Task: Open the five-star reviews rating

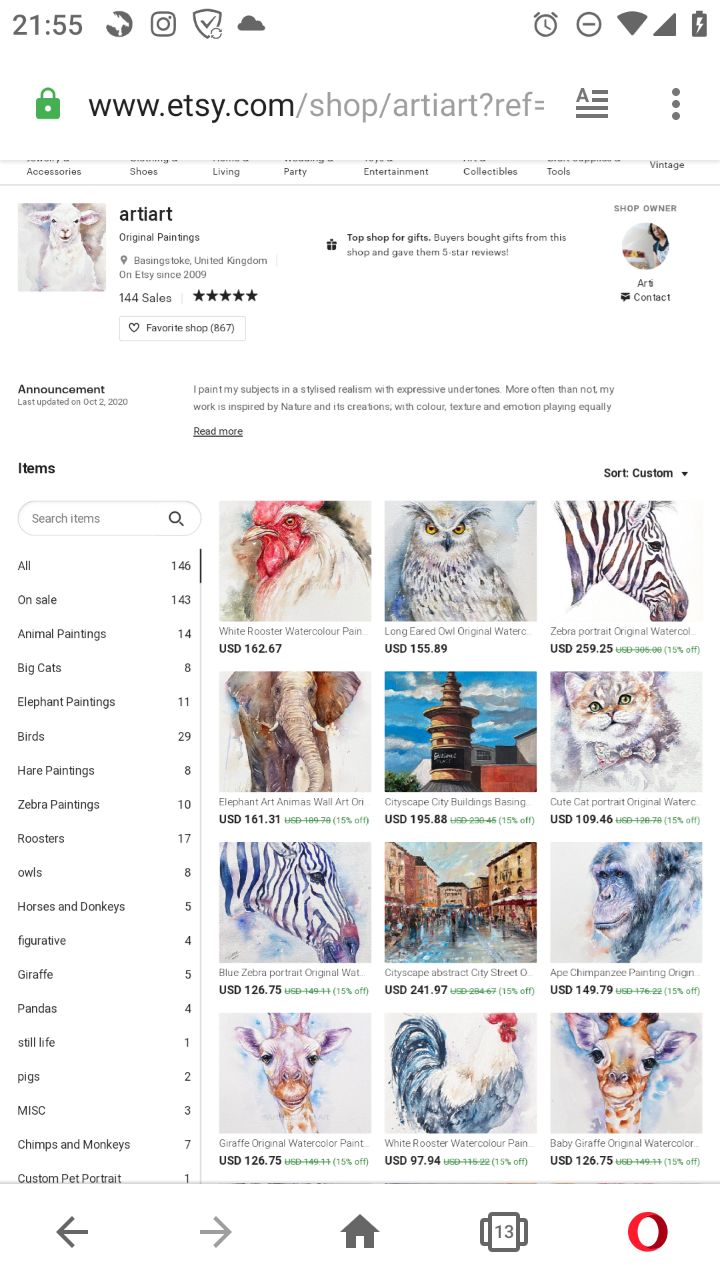Action: tap(225, 296)
